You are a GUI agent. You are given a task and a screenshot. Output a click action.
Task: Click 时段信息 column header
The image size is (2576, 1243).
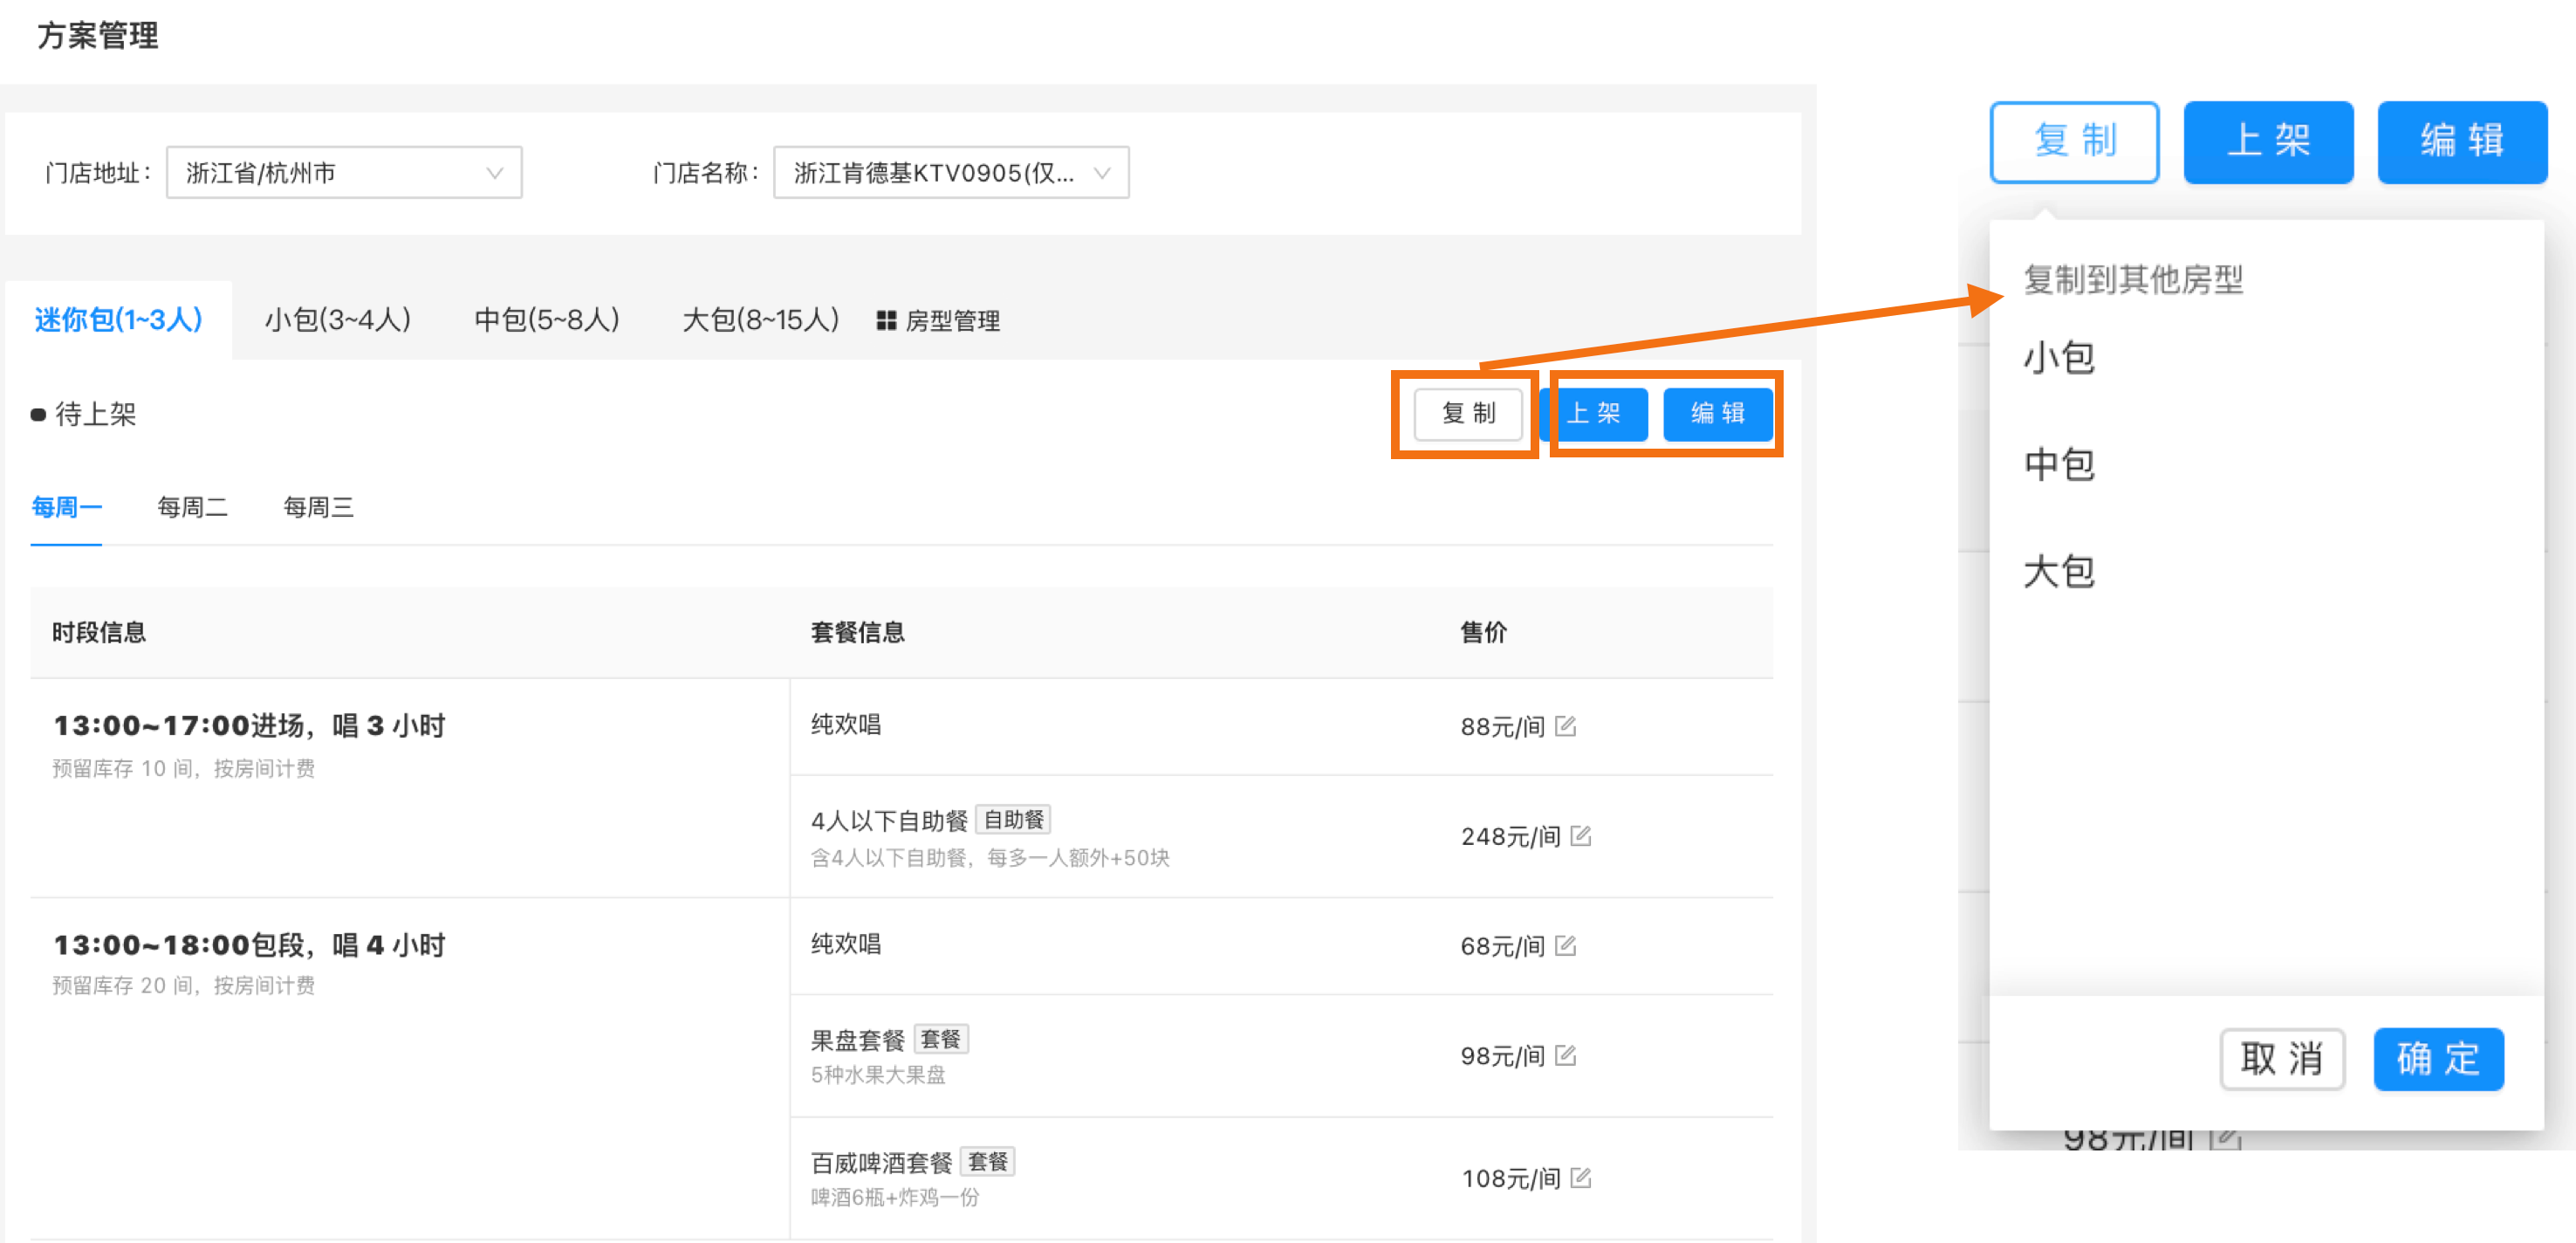[99, 633]
